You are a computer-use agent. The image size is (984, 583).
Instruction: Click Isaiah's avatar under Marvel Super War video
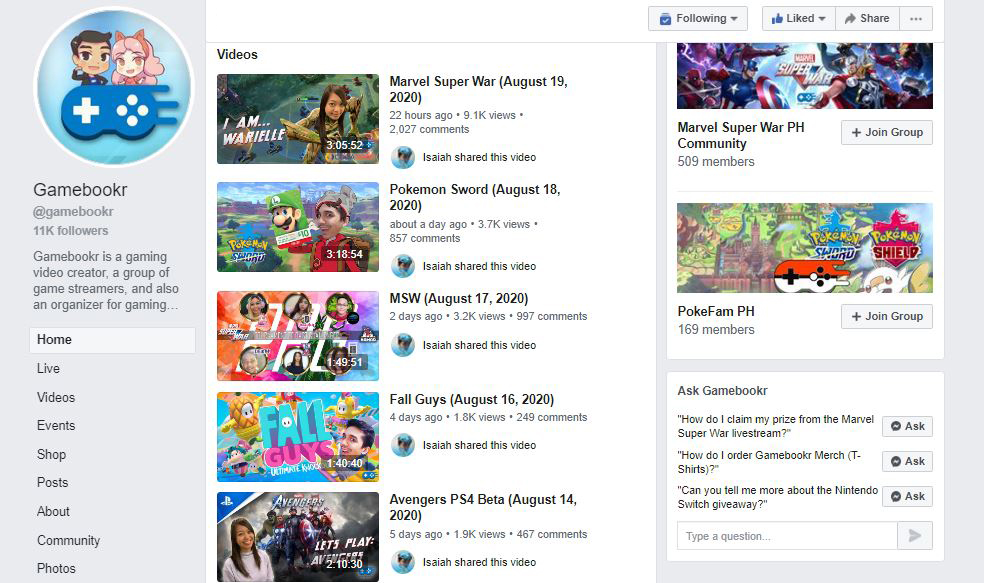(x=403, y=158)
